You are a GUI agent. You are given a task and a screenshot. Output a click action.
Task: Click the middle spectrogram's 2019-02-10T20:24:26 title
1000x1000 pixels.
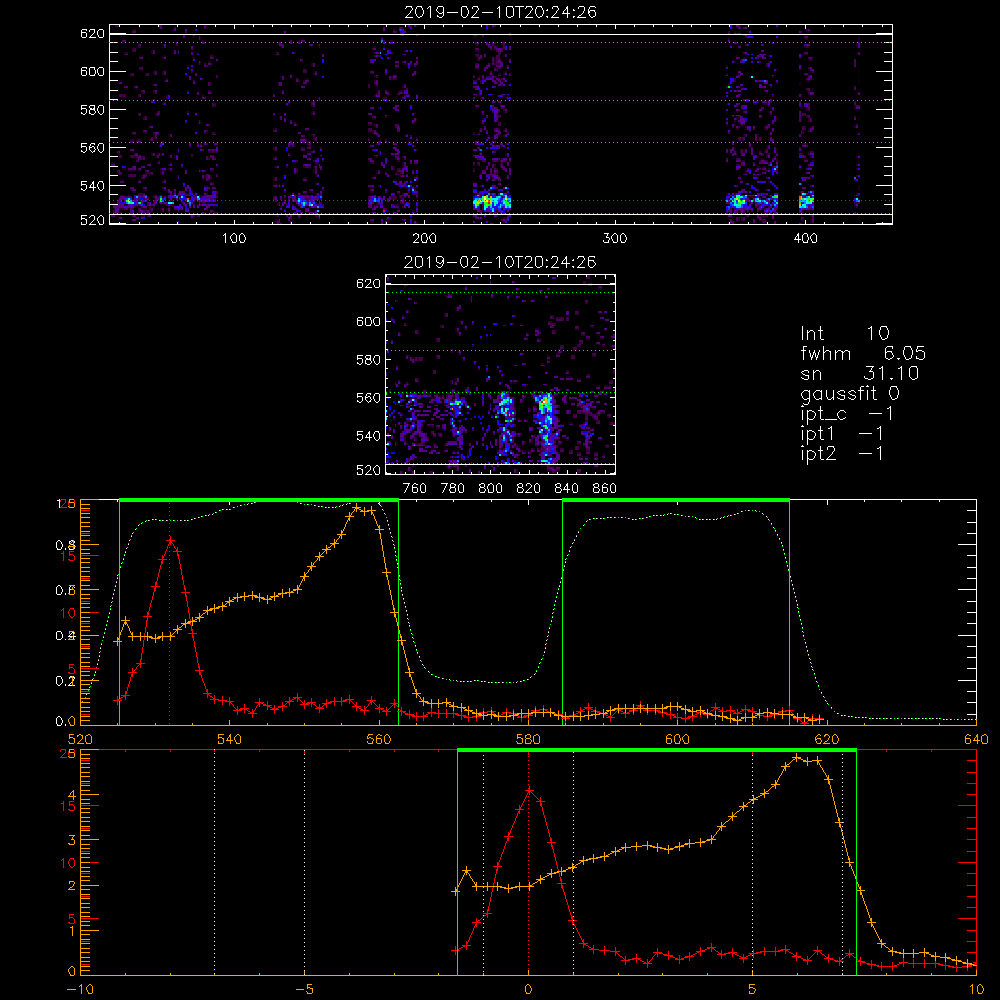click(x=500, y=262)
